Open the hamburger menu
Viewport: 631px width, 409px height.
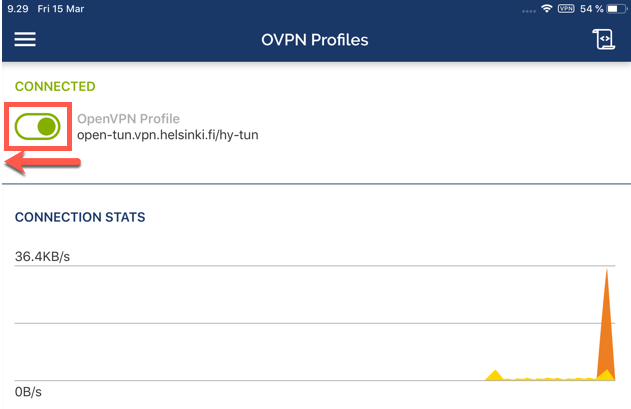pos(25,39)
